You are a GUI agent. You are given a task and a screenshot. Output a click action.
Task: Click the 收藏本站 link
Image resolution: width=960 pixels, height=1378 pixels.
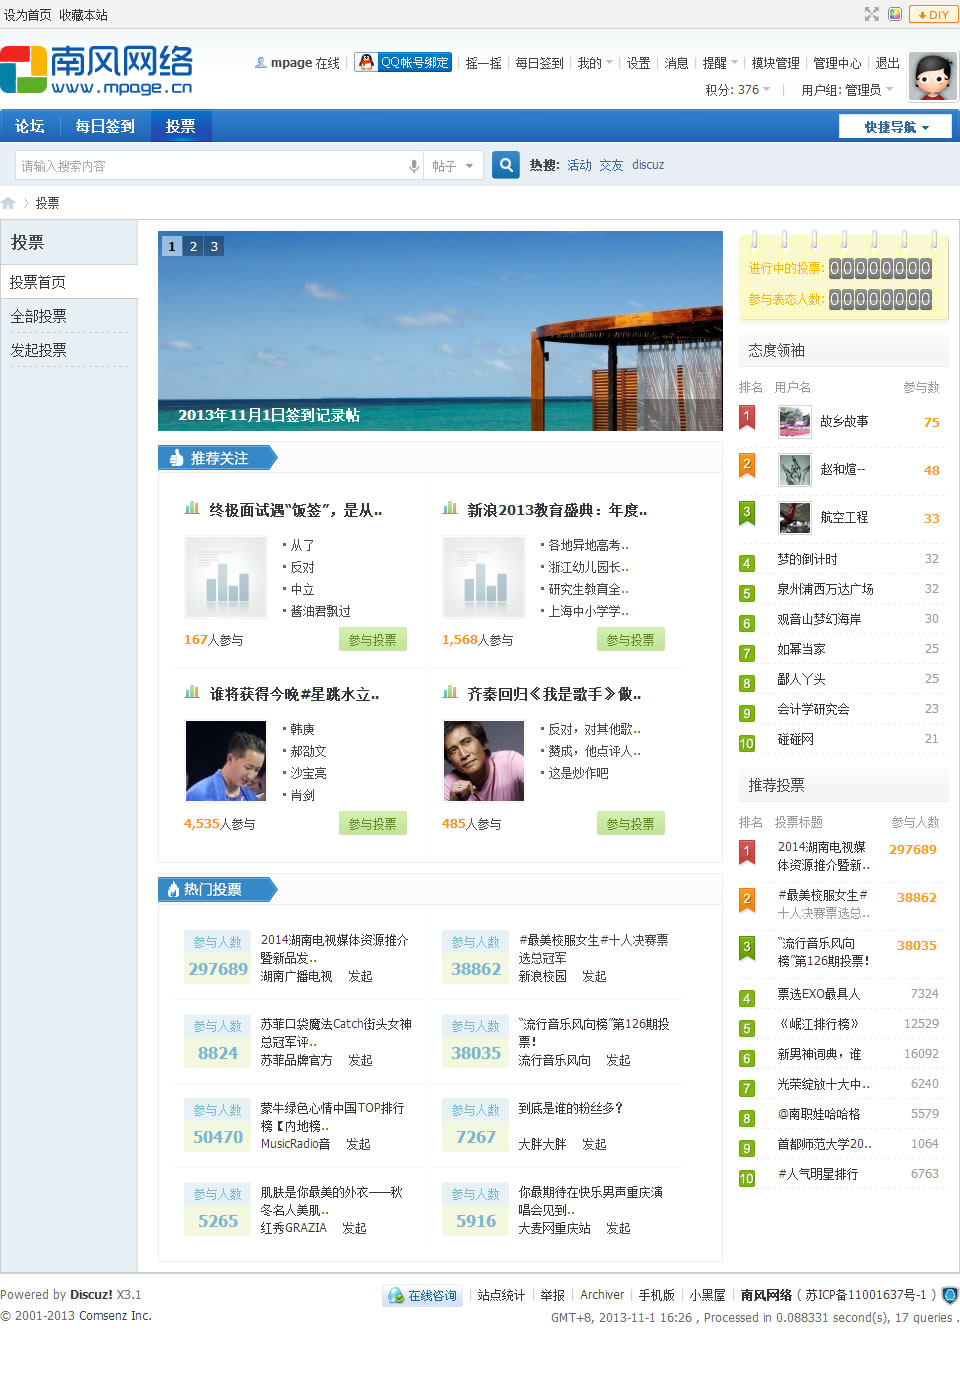[83, 15]
